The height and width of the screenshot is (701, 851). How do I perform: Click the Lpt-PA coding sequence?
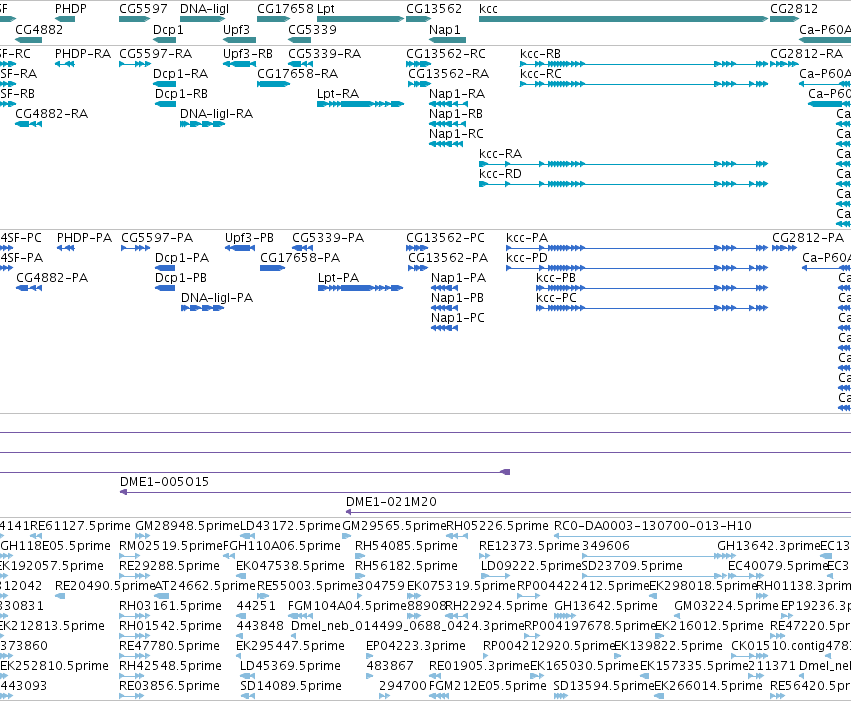pyautogui.click(x=360, y=288)
